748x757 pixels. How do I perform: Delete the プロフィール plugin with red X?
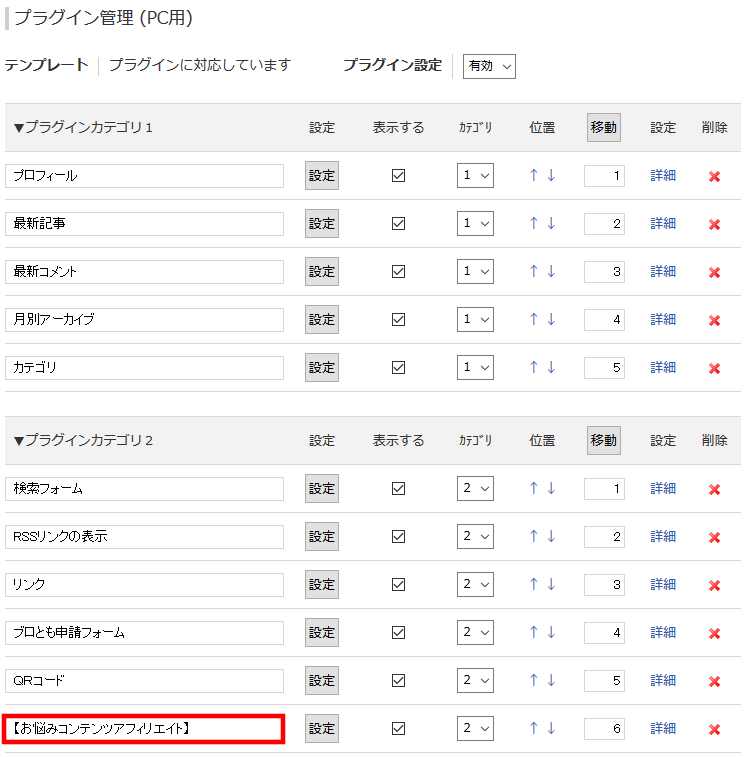coord(714,176)
